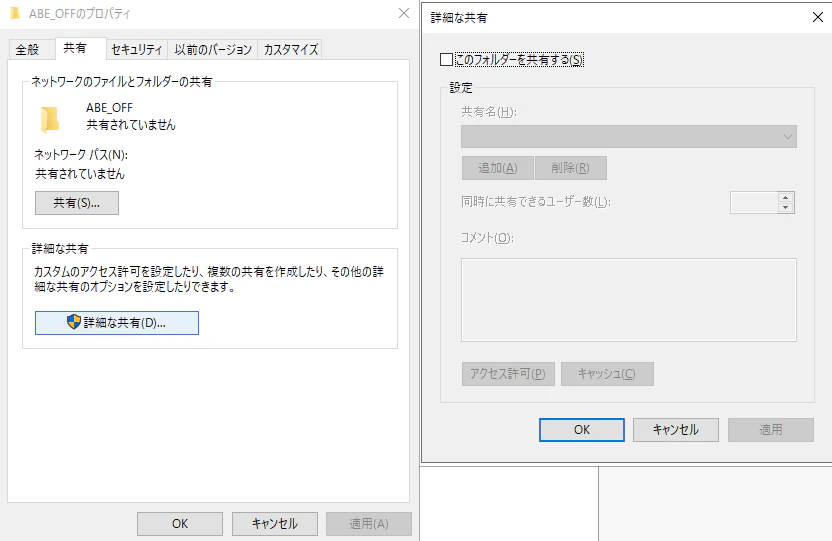Increase the simultaneous user count with up arrow
The width and height of the screenshot is (832, 541).
(x=785, y=197)
